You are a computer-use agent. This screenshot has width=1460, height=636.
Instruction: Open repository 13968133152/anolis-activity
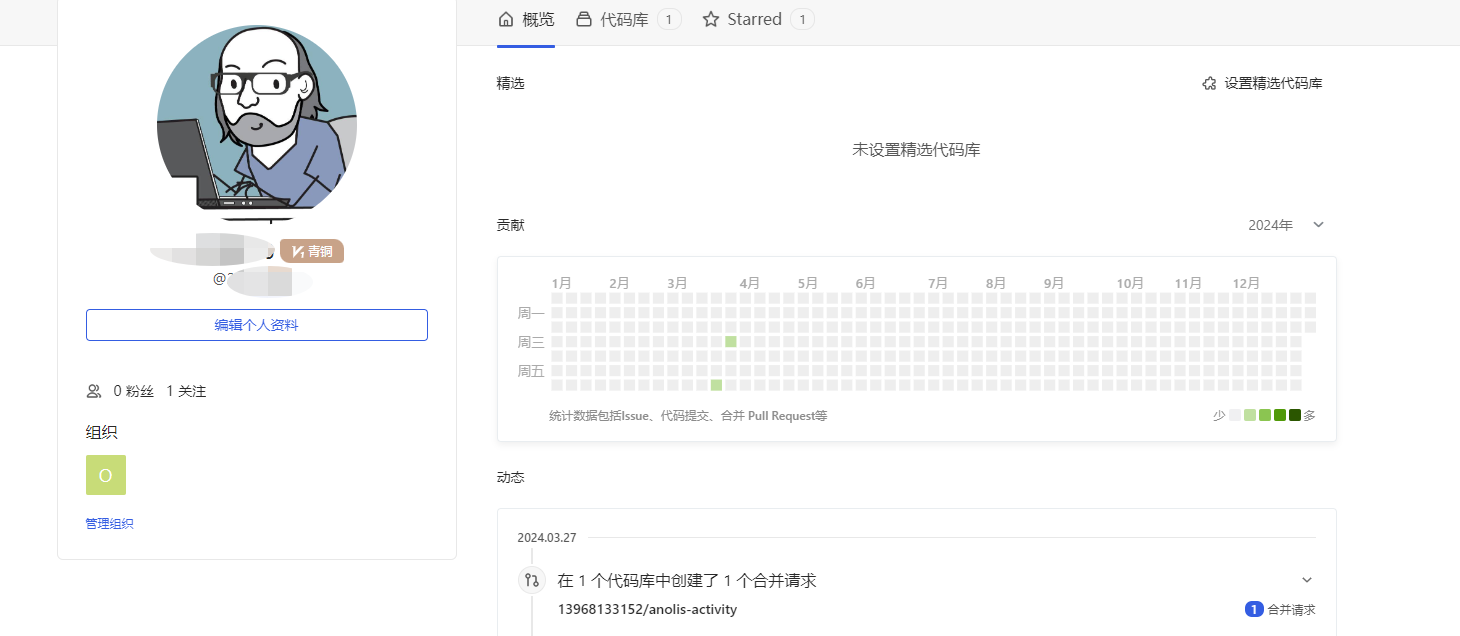(x=647, y=609)
